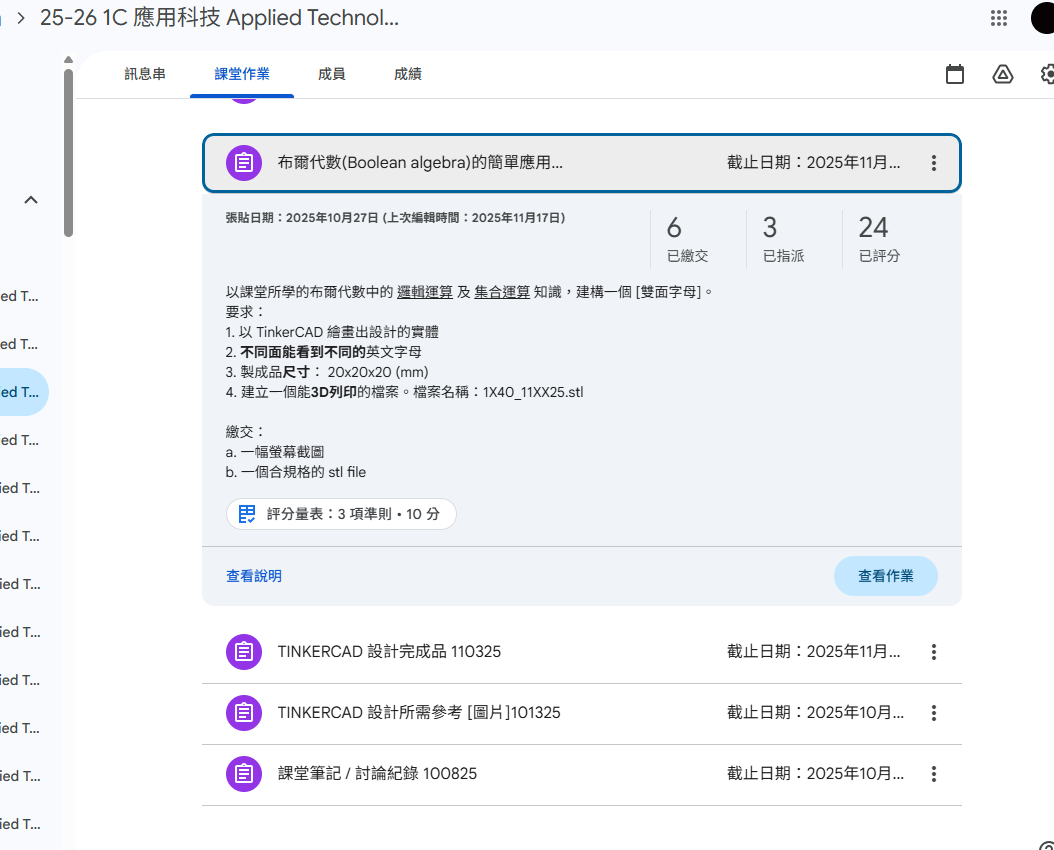
Task: Open the Google Calendar icon
Action: 955,74
